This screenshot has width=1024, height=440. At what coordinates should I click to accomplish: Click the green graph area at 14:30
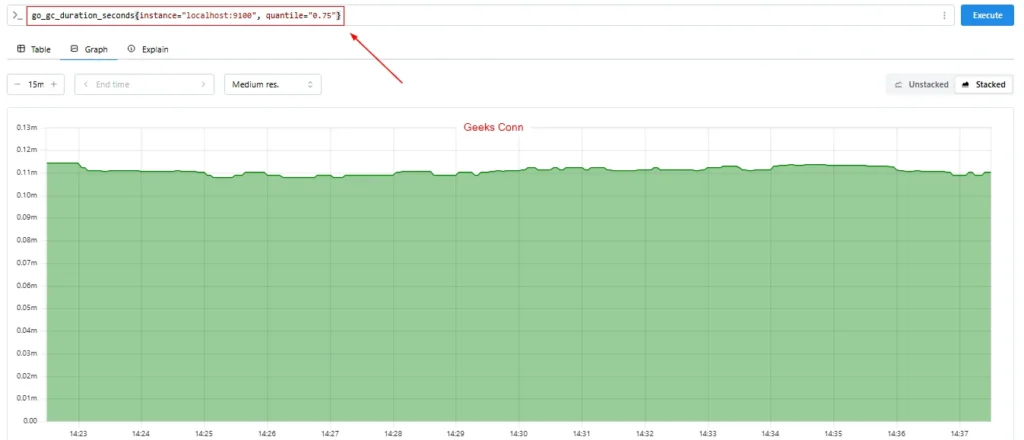pyautogui.click(x=519, y=300)
